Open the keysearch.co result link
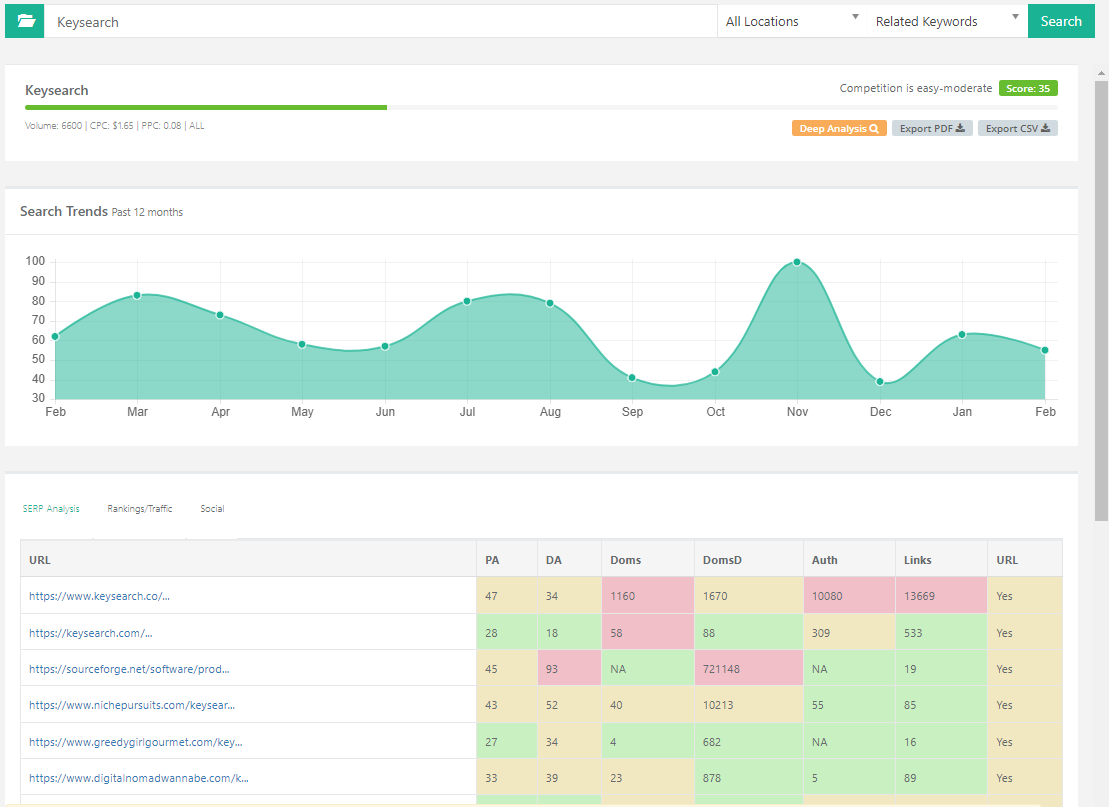Viewport: 1109px width, 807px height. point(99,596)
